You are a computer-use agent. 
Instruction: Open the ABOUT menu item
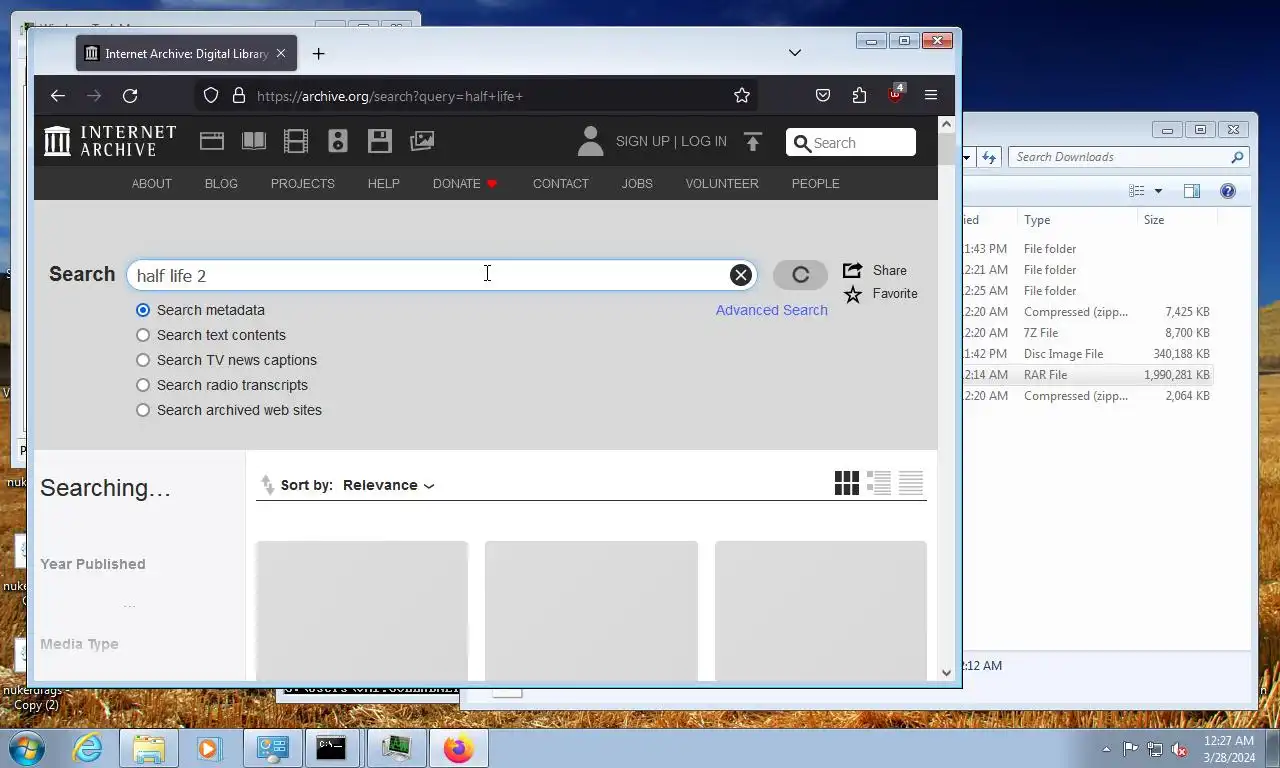152,184
